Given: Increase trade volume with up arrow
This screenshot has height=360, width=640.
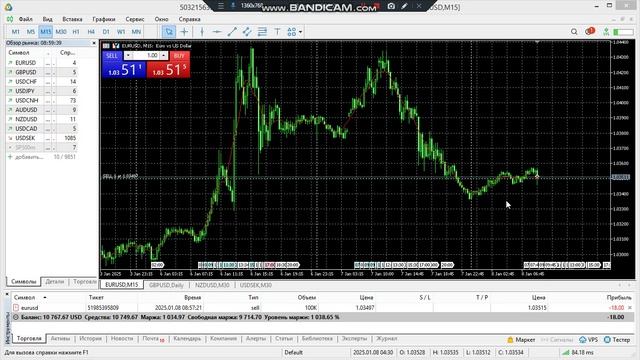Looking at the screenshot, I should pyautogui.click(x=163, y=56).
